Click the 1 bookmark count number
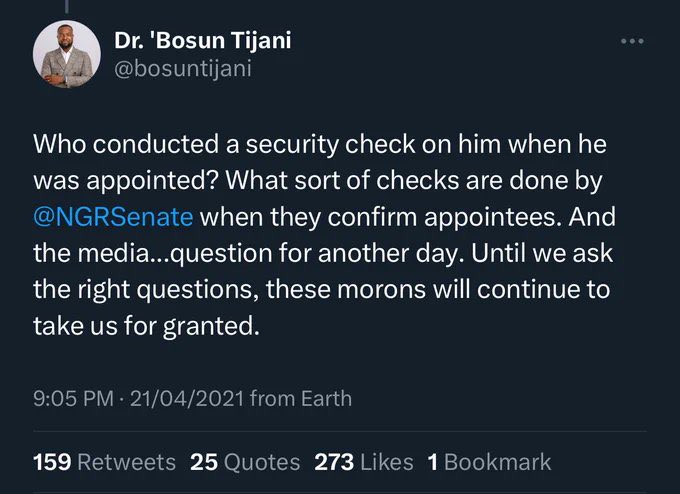Image resolution: width=680 pixels, height=494 pixels. pos(433,461)
